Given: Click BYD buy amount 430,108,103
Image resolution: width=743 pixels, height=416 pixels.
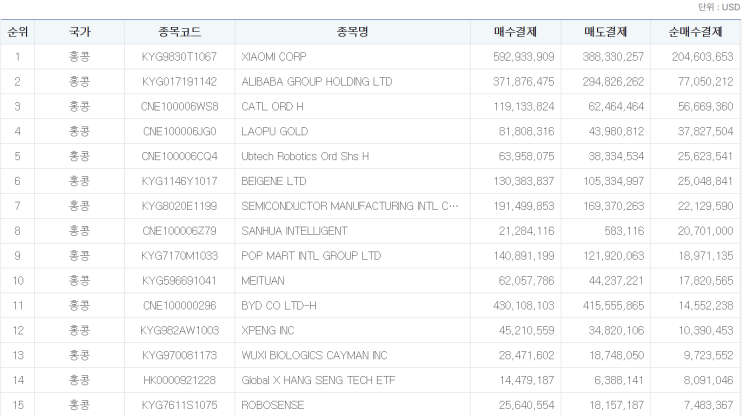Looking at the screenshot, I should 524,306.
